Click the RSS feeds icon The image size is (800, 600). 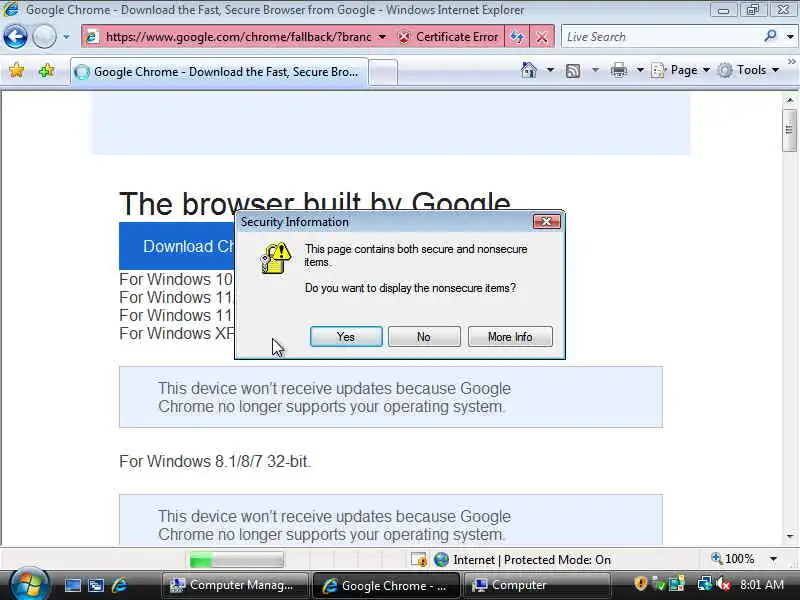point(573,71)
